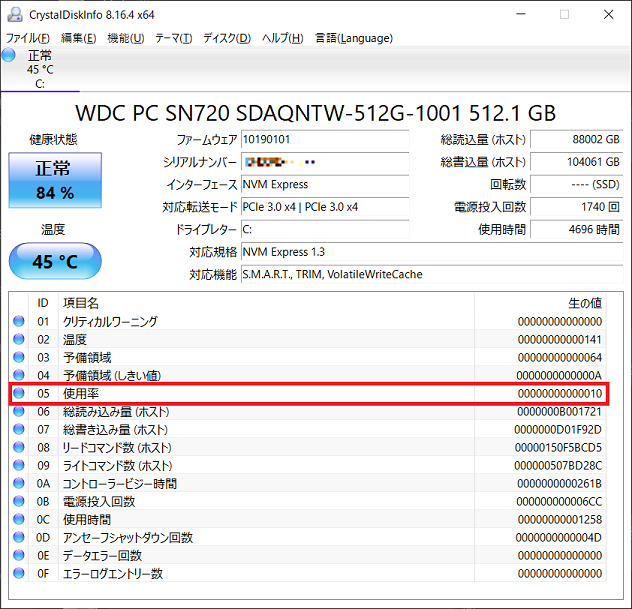Click status orb for row 0F エラーログエントリー数

(19, 573)
